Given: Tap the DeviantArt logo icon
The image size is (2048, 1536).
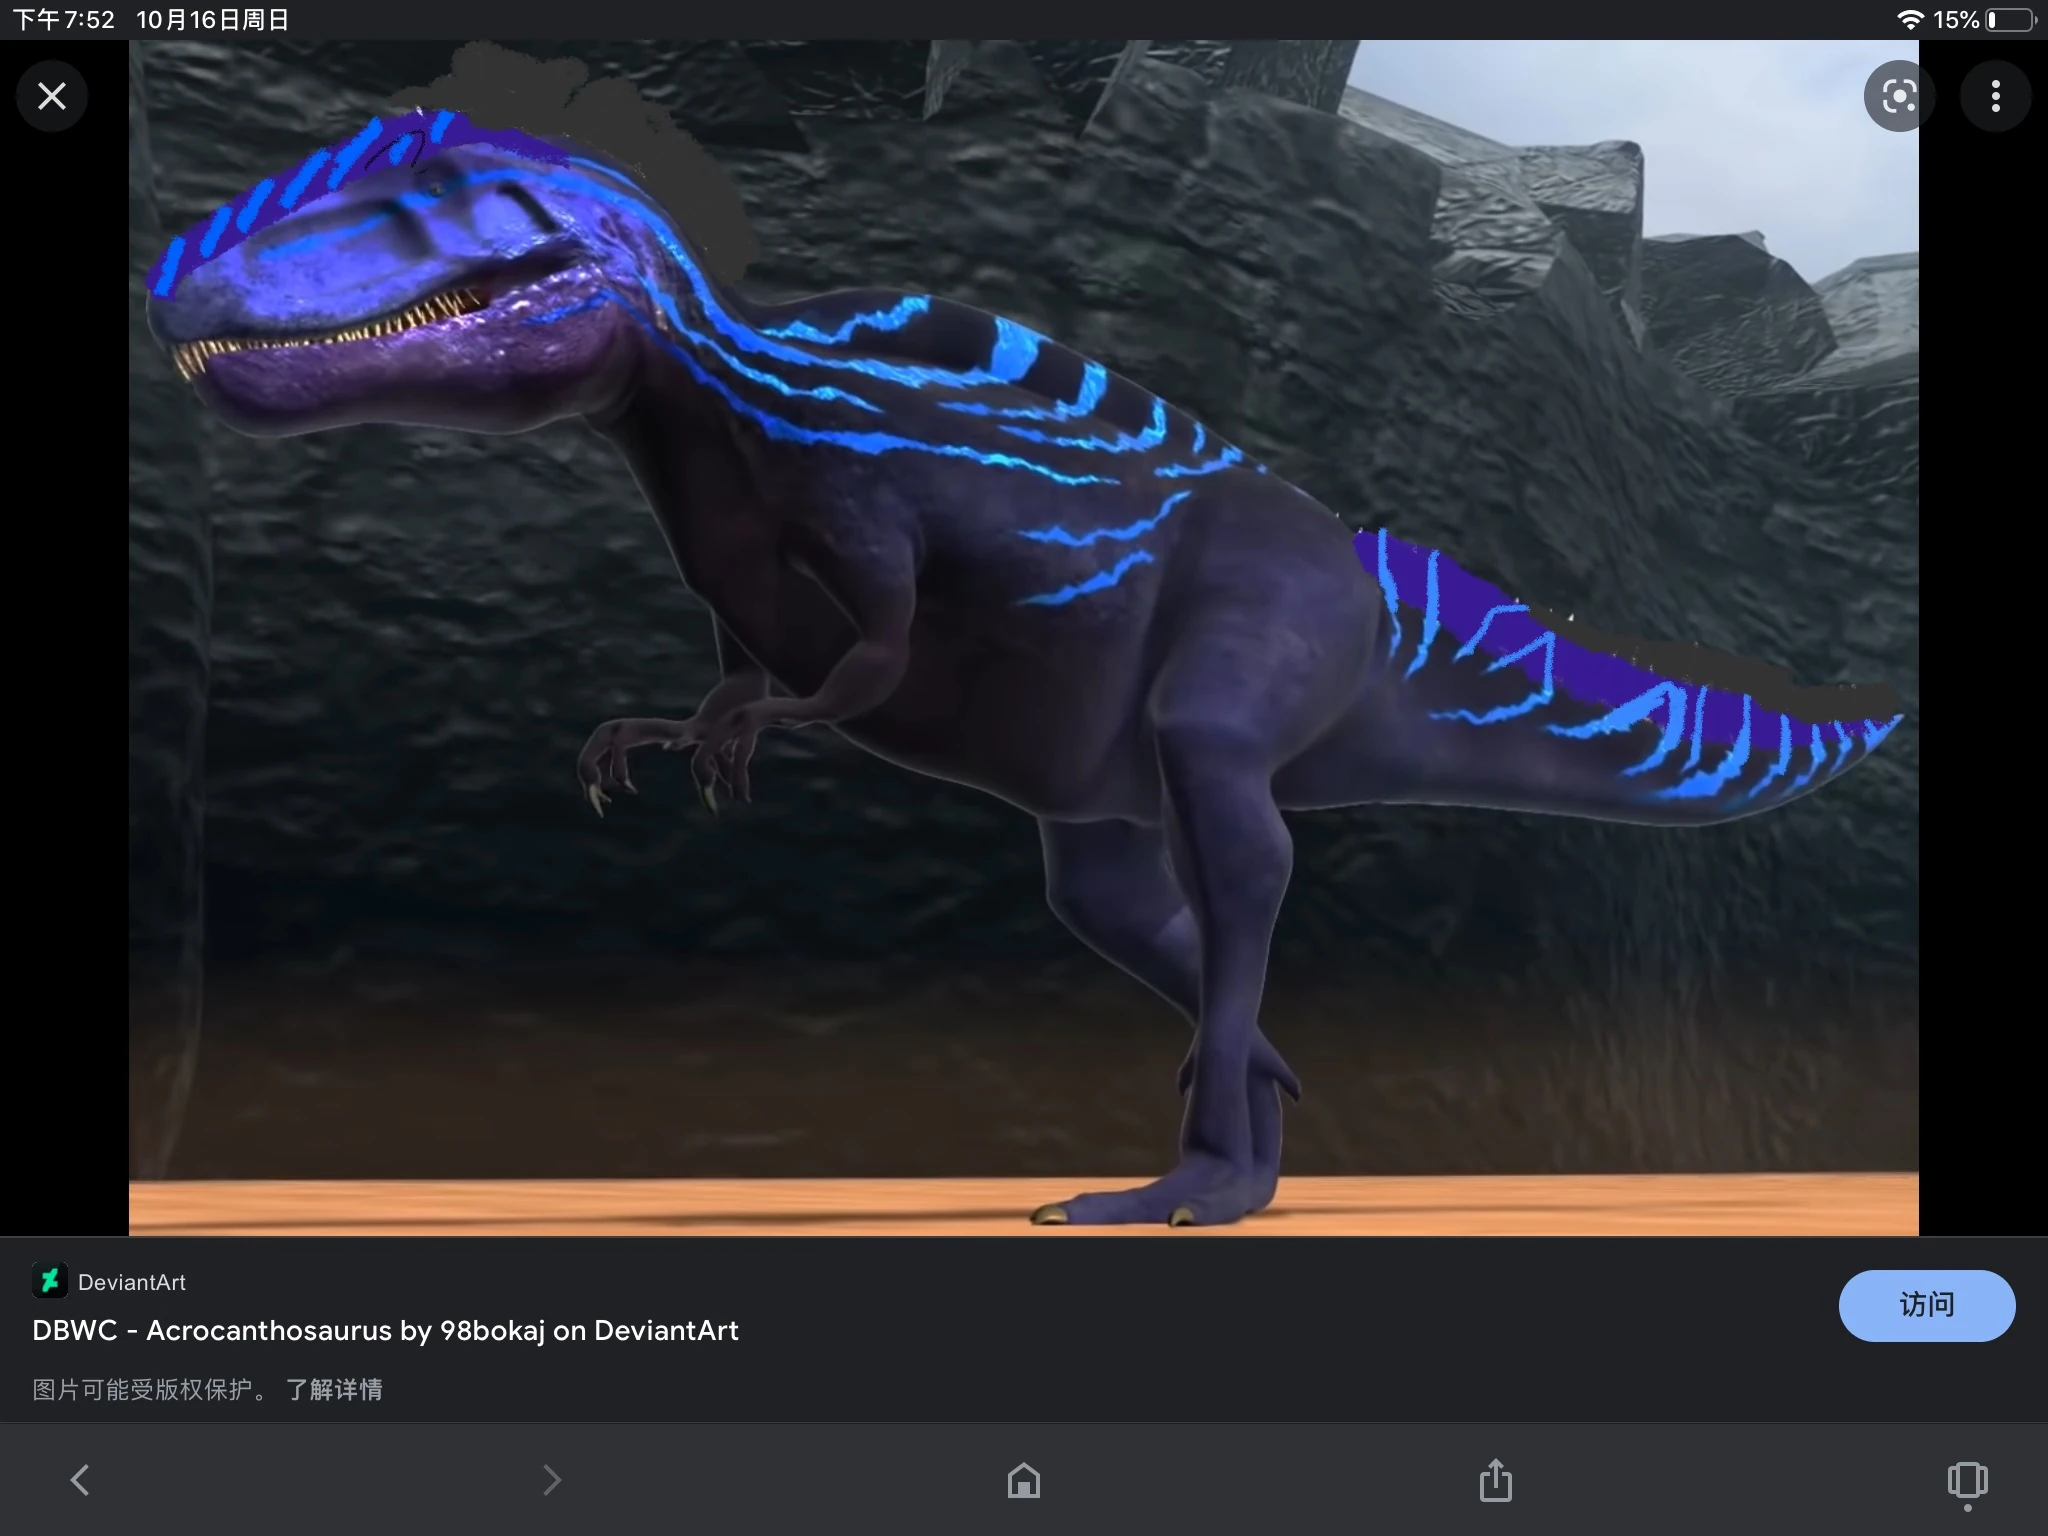Looking at the screenshot, I should [50, 1281].
